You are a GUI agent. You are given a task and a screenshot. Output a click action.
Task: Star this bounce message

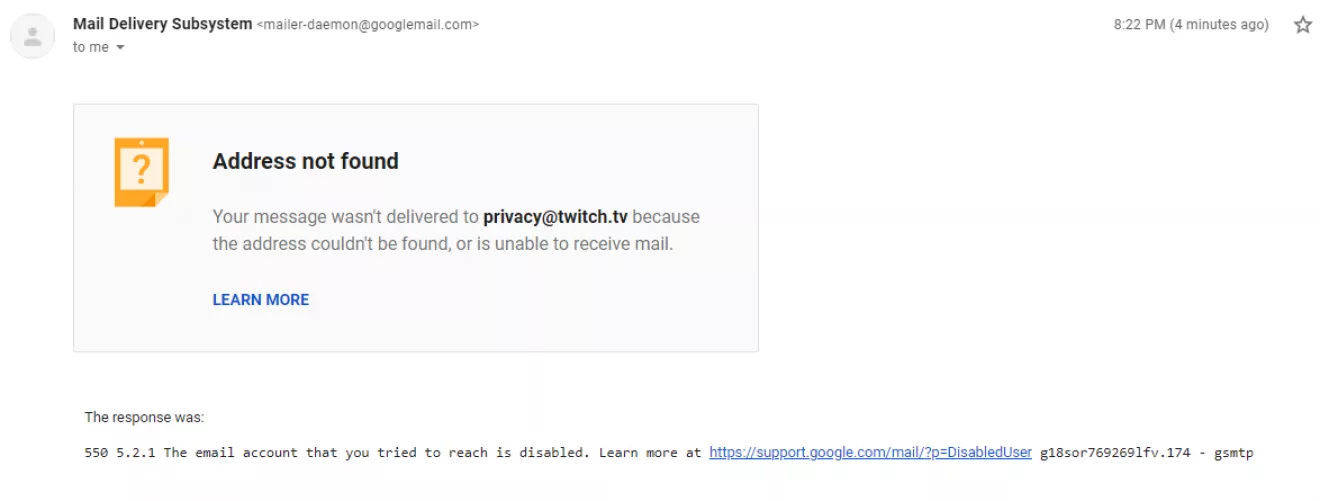[1302, 25]
